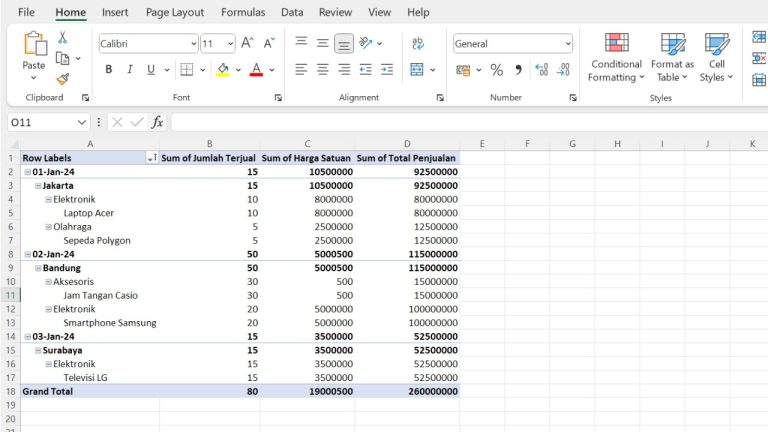Image resolution: width=768 pixels, height=432 pixels.
Task: Toggle Underline formatting
Action: pyautogui.click(x=151, y=70)
